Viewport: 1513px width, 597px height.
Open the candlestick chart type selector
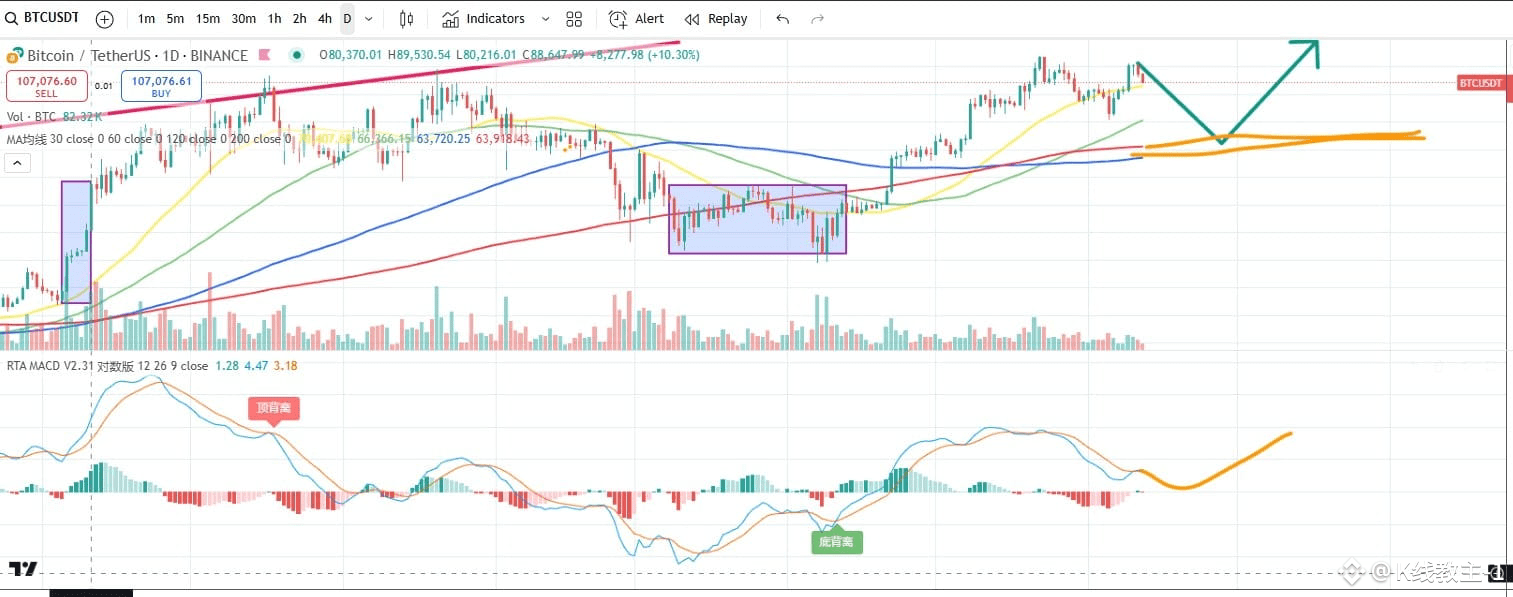[406, 19]
